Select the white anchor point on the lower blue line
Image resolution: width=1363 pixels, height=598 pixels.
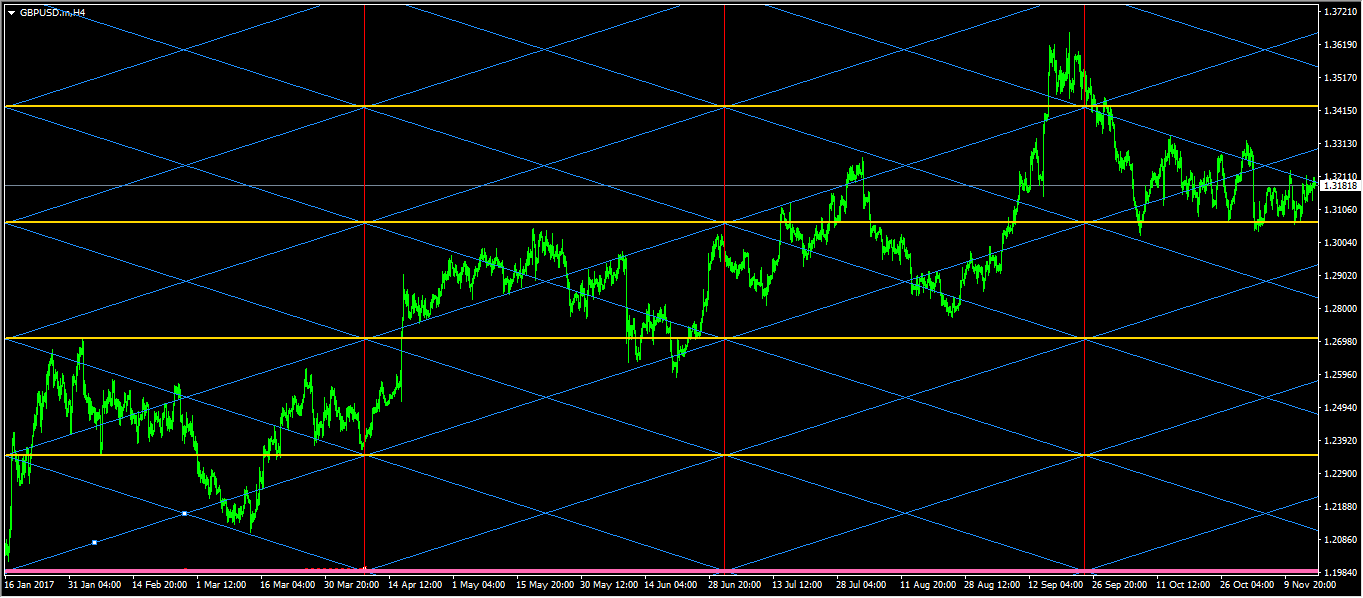coord(185,513)
